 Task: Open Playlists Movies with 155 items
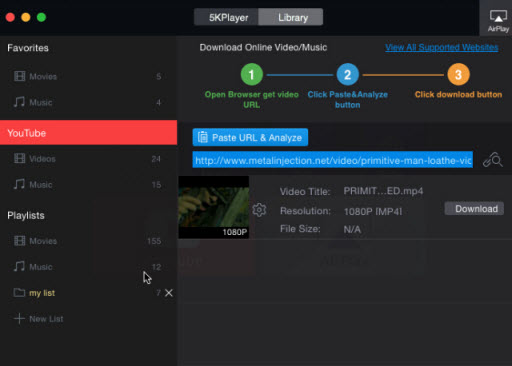click(x=88, y=241)
